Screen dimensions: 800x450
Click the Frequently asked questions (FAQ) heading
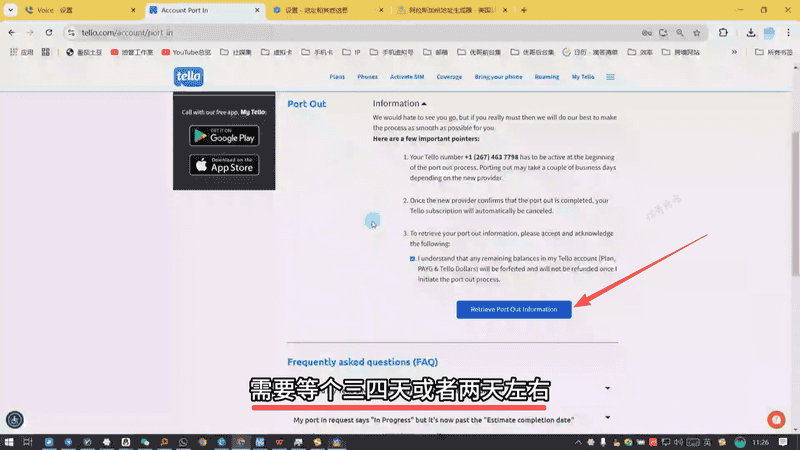362,362
